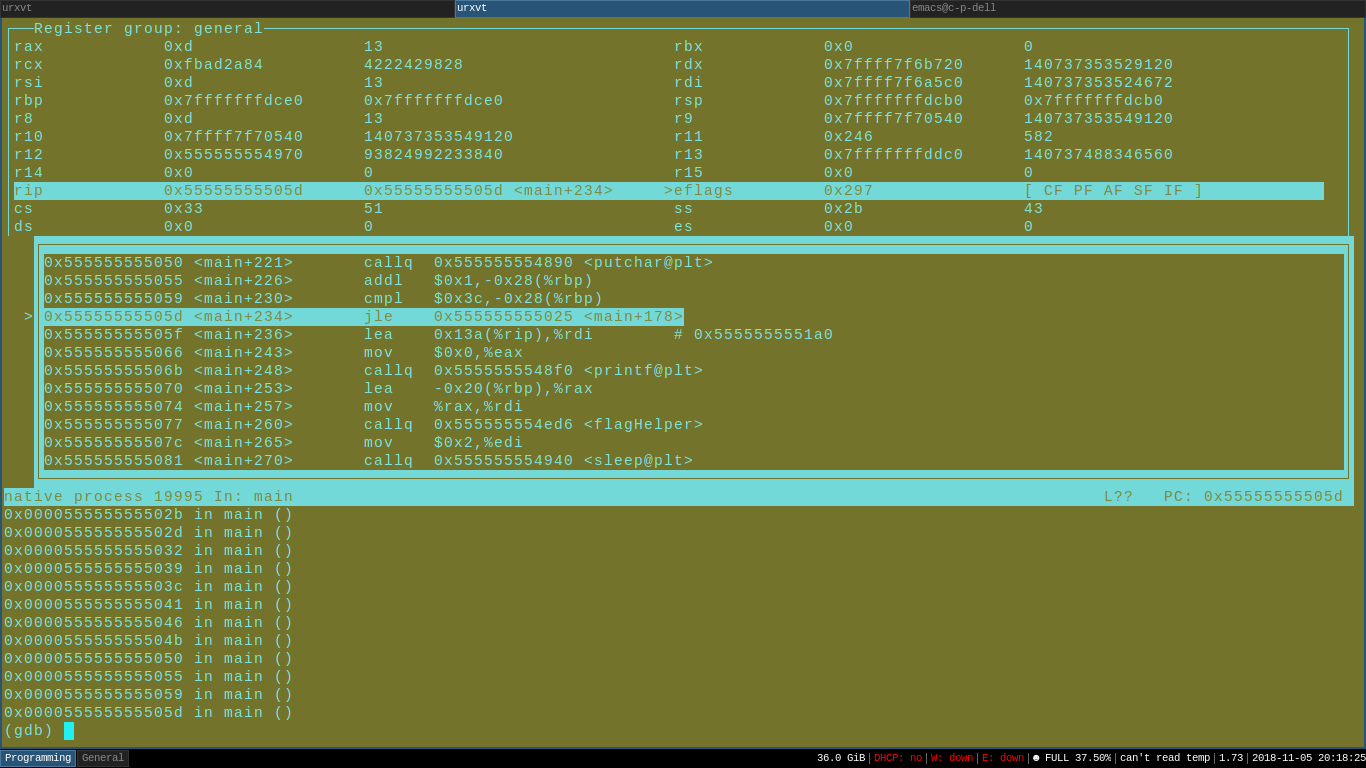Click the battery dot icon before FULL
Screen dimensions: 1366x768
(1036, 758)
